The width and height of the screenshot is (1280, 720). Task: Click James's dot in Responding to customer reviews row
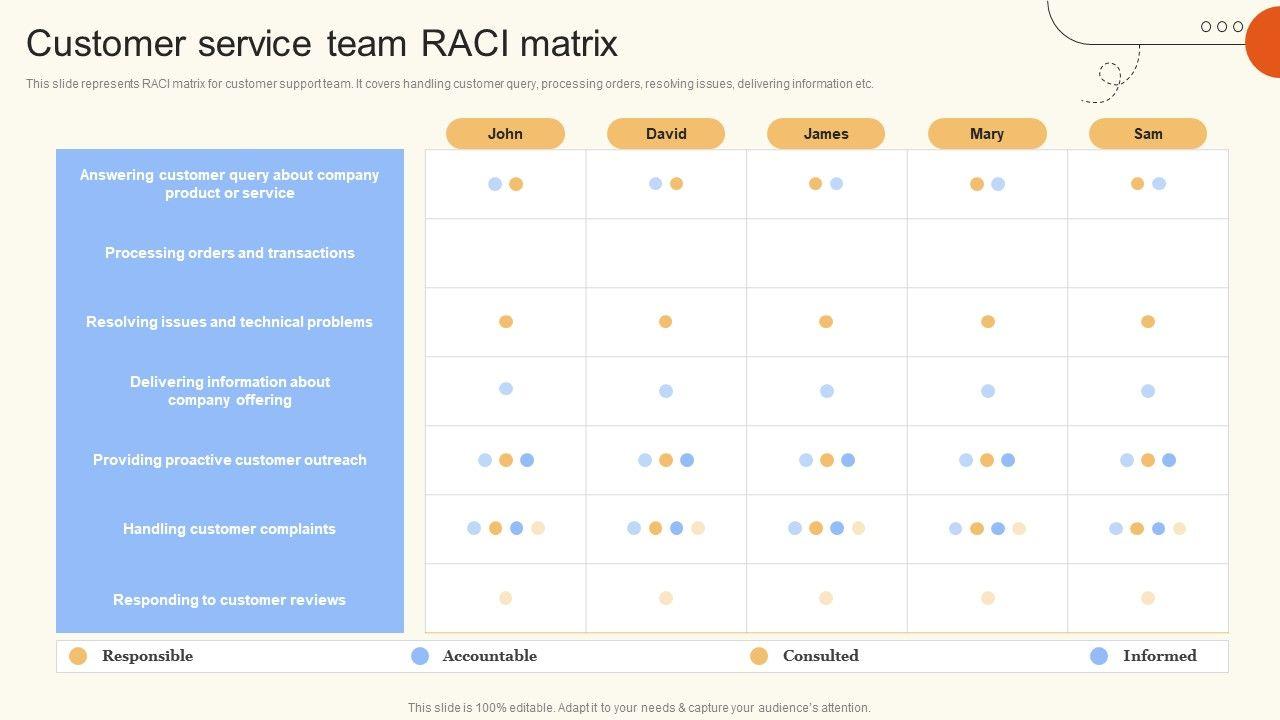point(826,598)
